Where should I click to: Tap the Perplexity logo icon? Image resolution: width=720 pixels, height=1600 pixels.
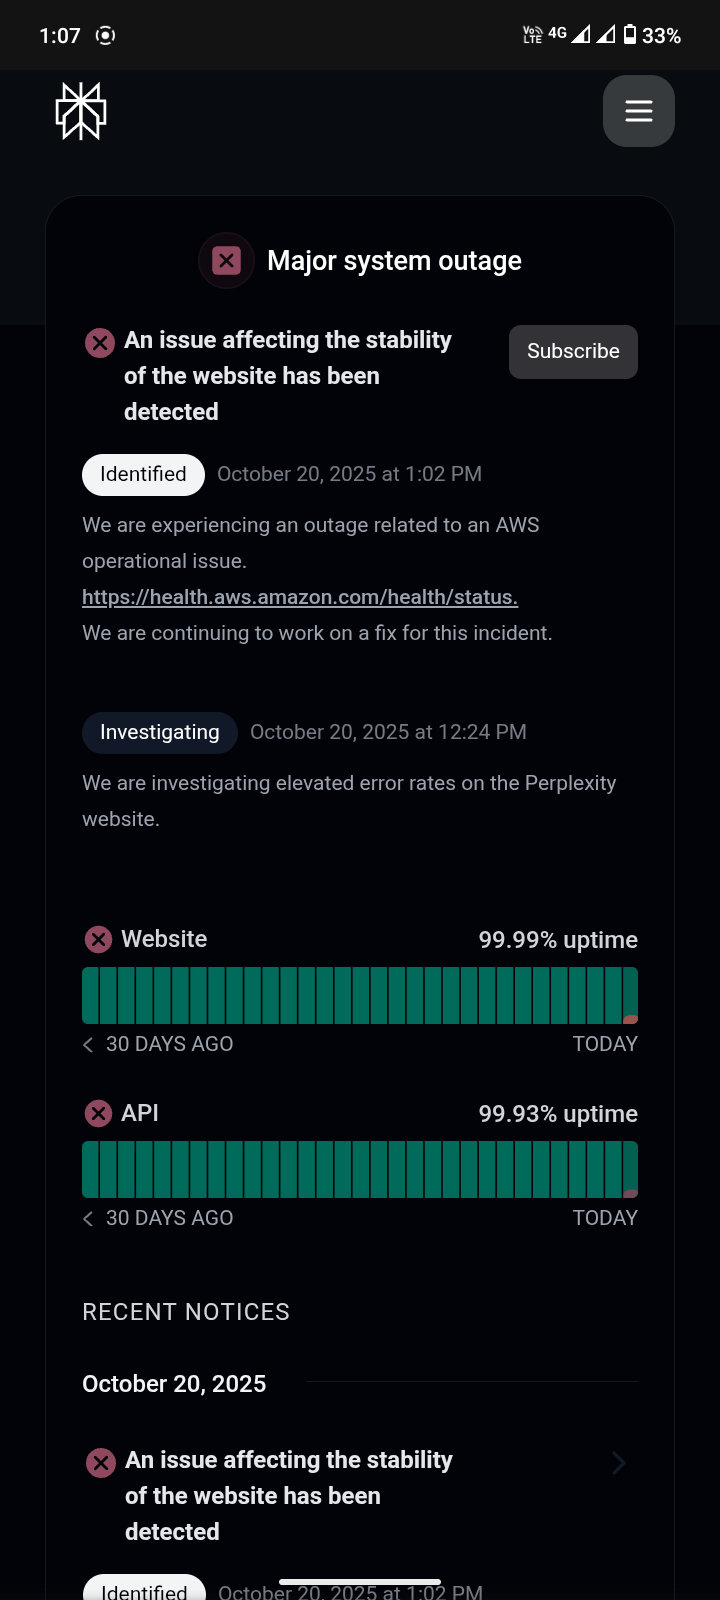(81, 111)
